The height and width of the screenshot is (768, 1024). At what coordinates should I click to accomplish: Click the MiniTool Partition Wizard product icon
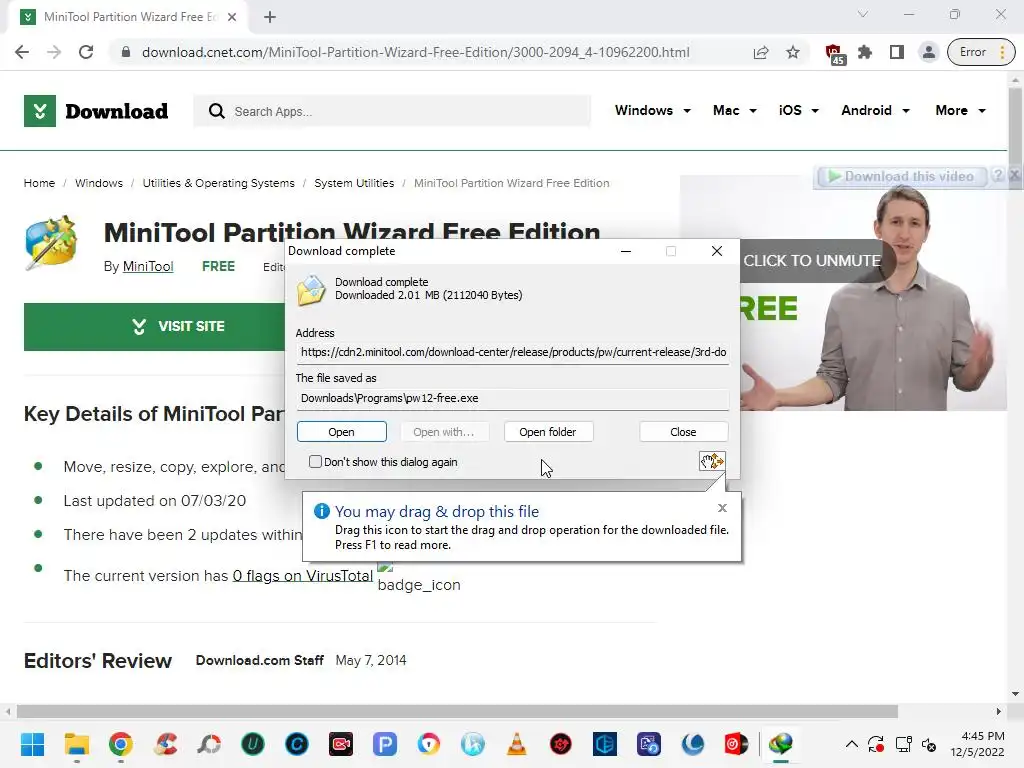click(51, 242)
